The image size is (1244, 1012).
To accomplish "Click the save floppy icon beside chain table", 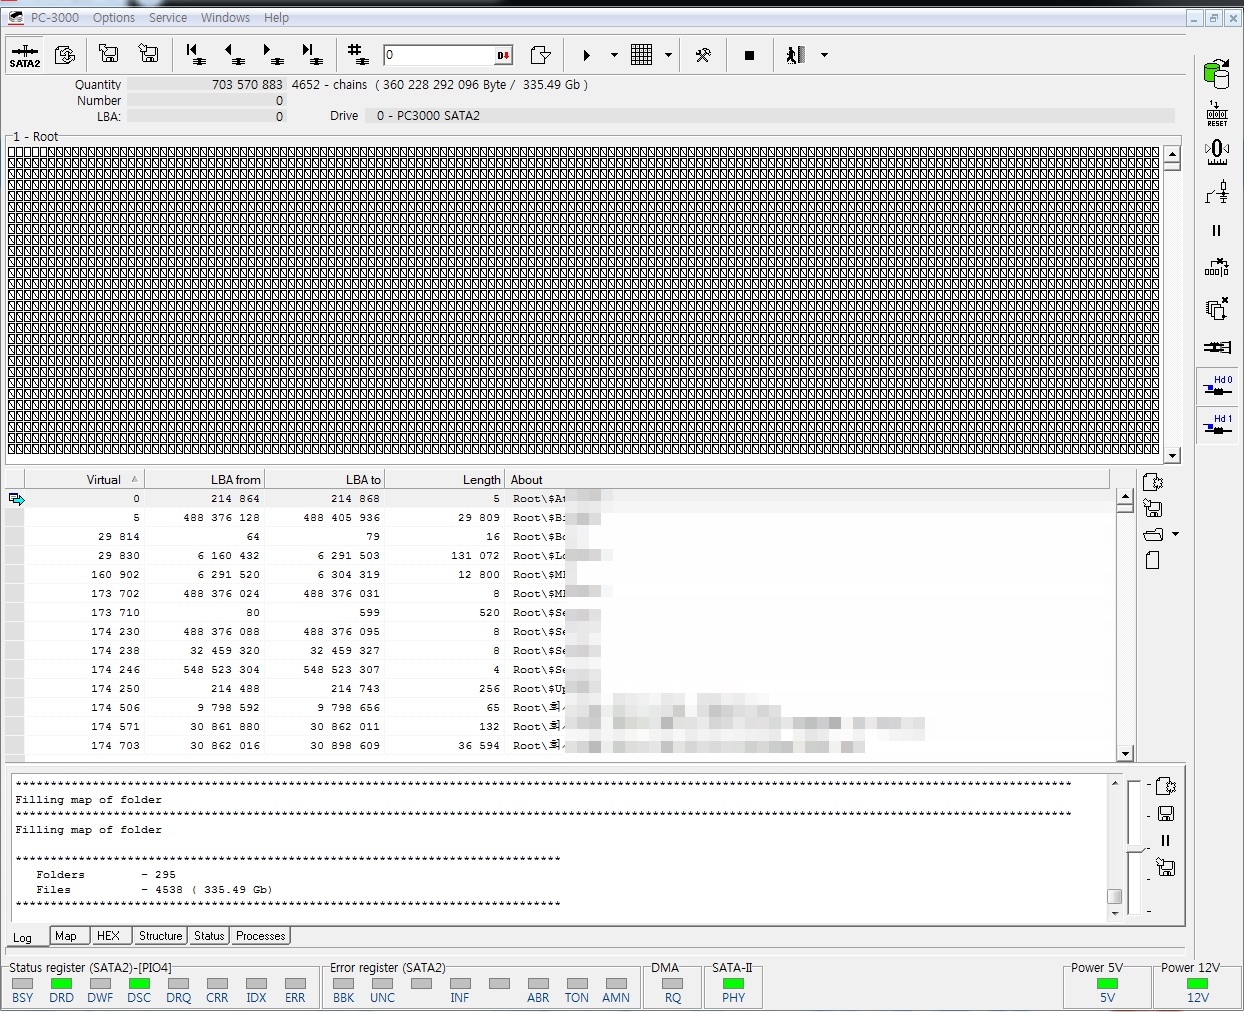I will [1153, 508].
